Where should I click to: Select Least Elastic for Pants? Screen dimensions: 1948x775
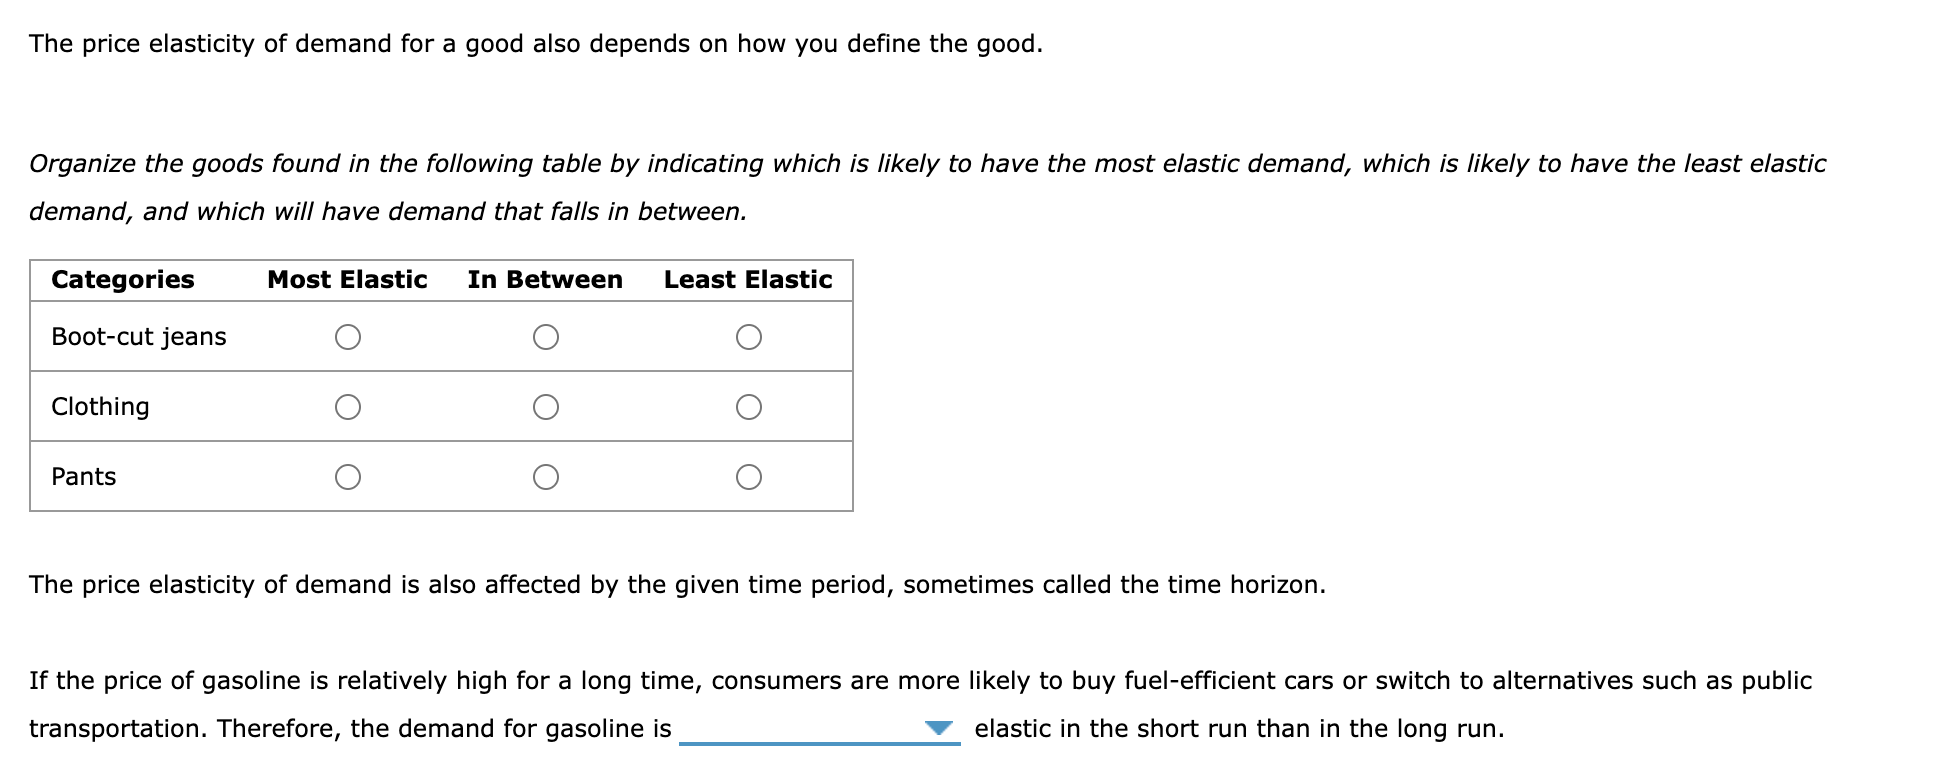[750, 477]
